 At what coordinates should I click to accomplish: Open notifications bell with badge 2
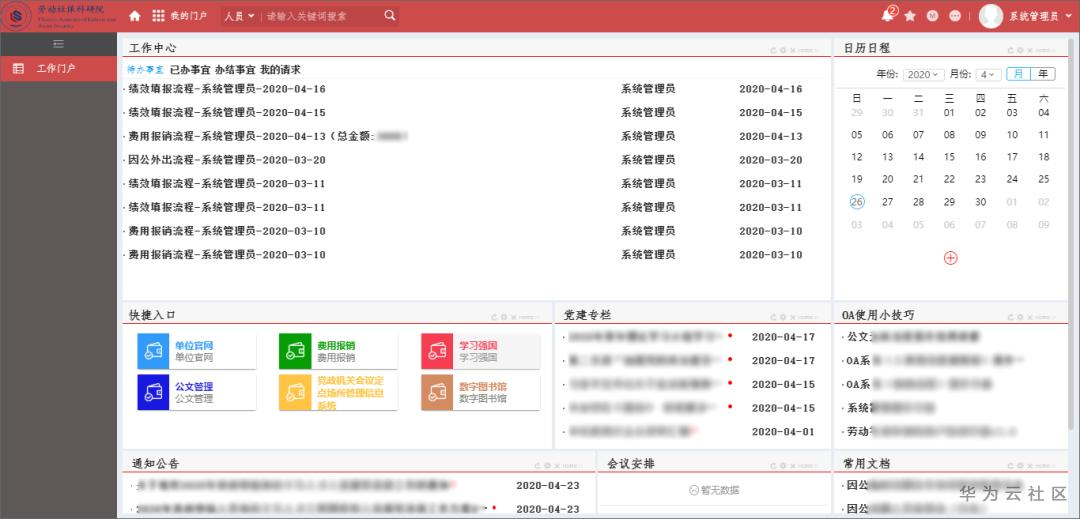coord(888,15)
